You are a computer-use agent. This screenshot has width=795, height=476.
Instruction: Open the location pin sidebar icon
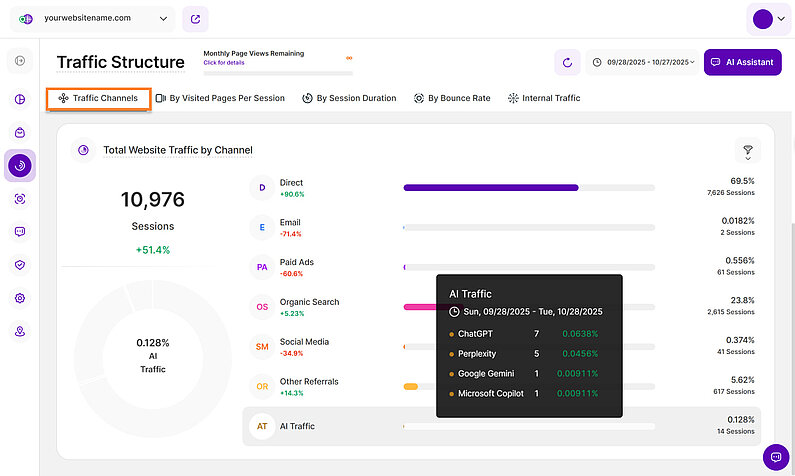tap(20, 331)
